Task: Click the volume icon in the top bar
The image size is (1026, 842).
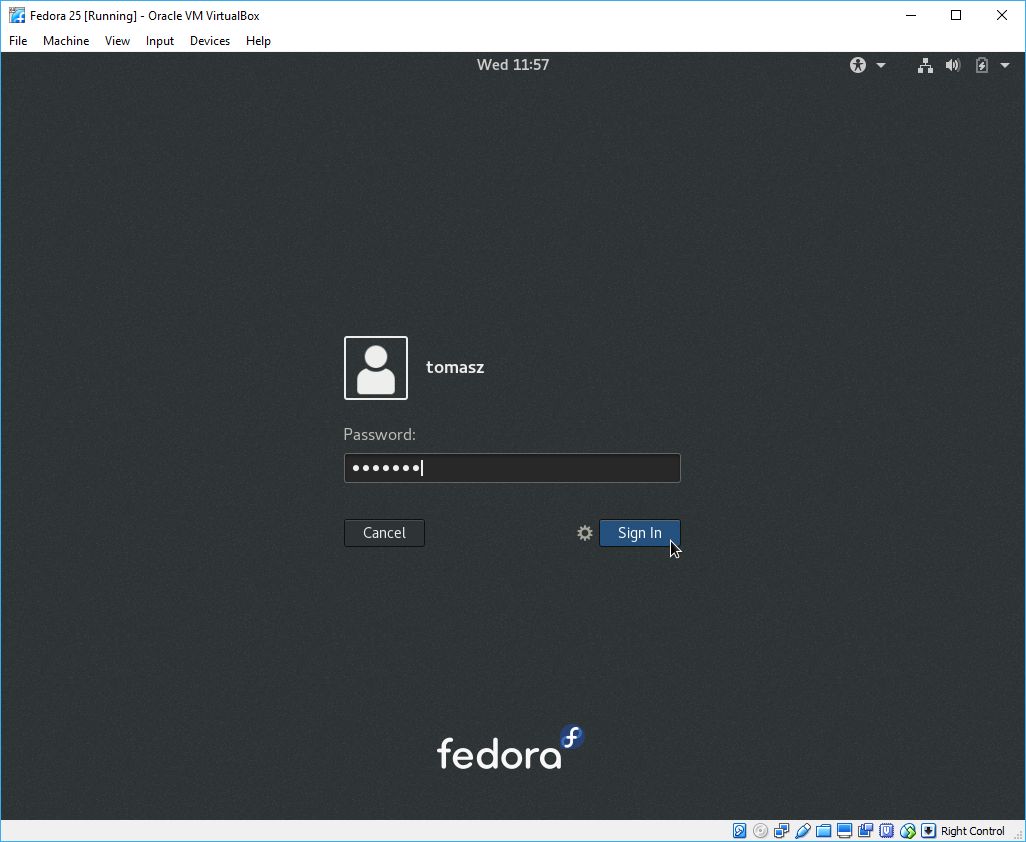Action: [953, 64]
